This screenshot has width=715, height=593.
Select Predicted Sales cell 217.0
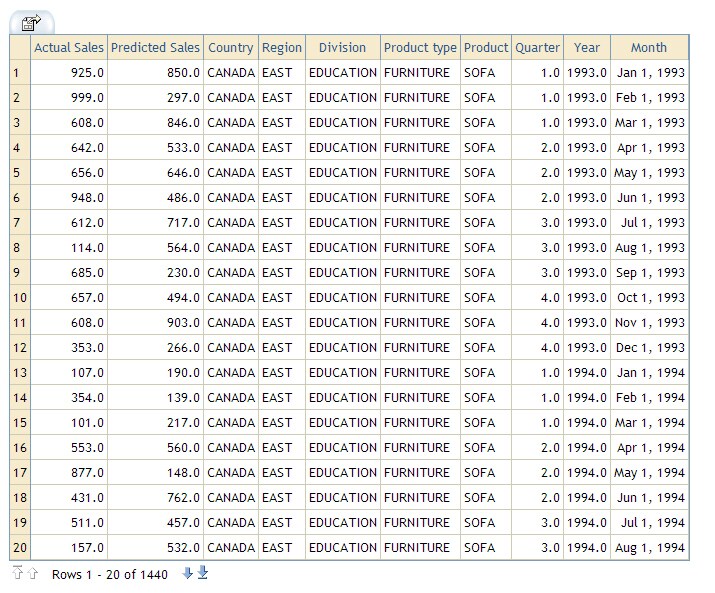click(x=155, y=422)
